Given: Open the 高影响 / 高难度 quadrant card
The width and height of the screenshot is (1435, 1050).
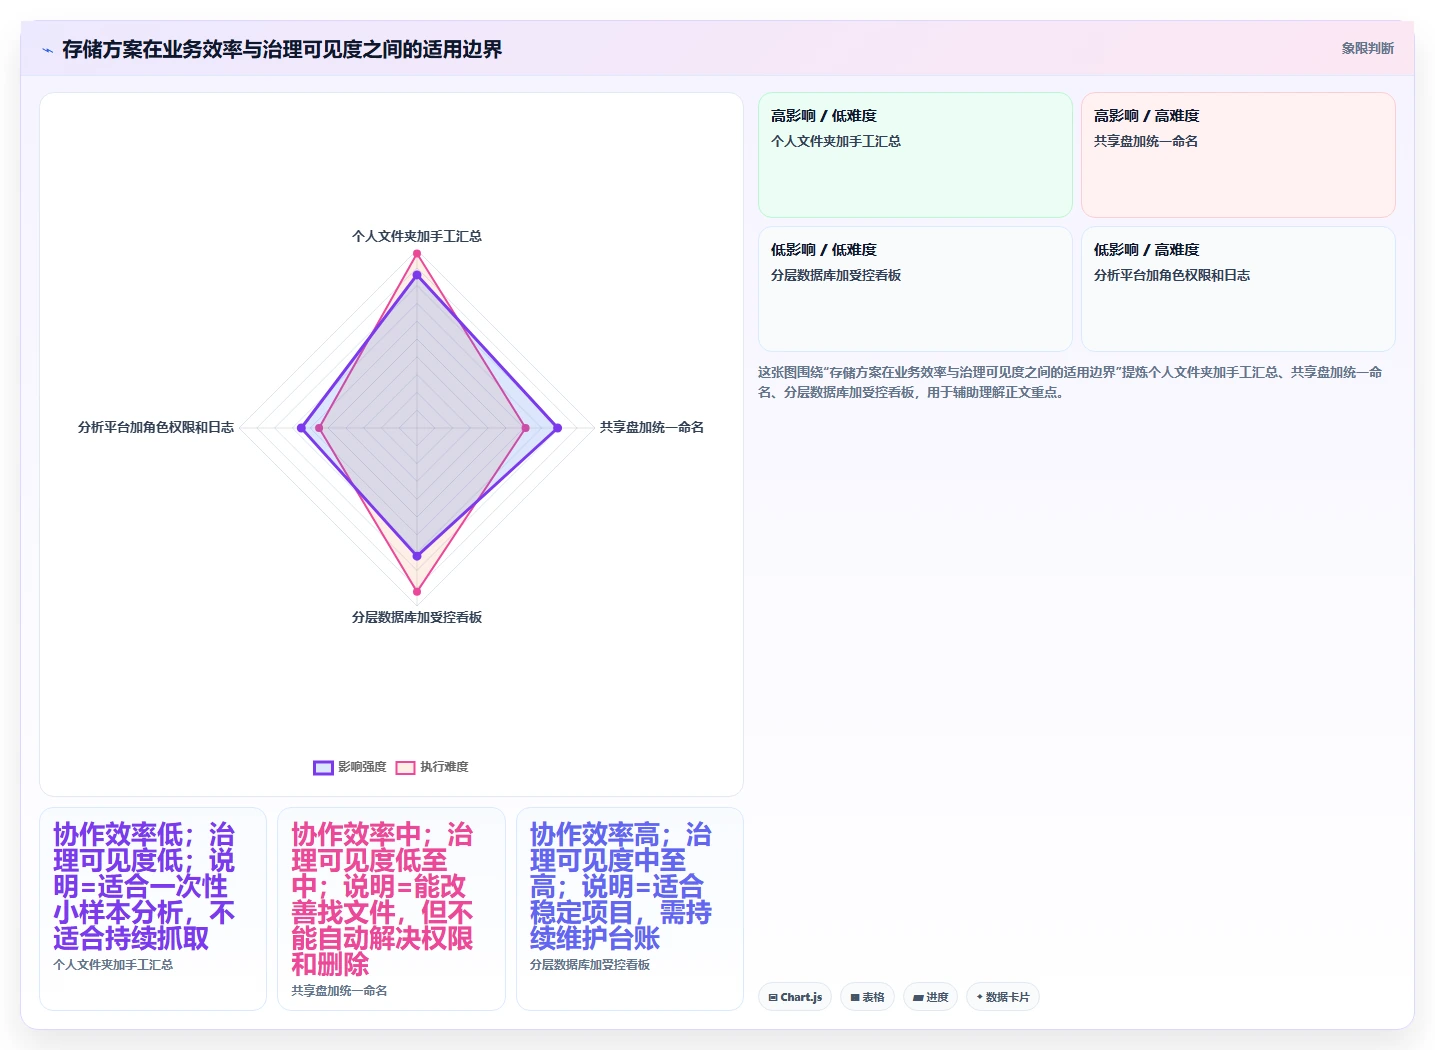Looking at the screenshot, I should 1238,155.
